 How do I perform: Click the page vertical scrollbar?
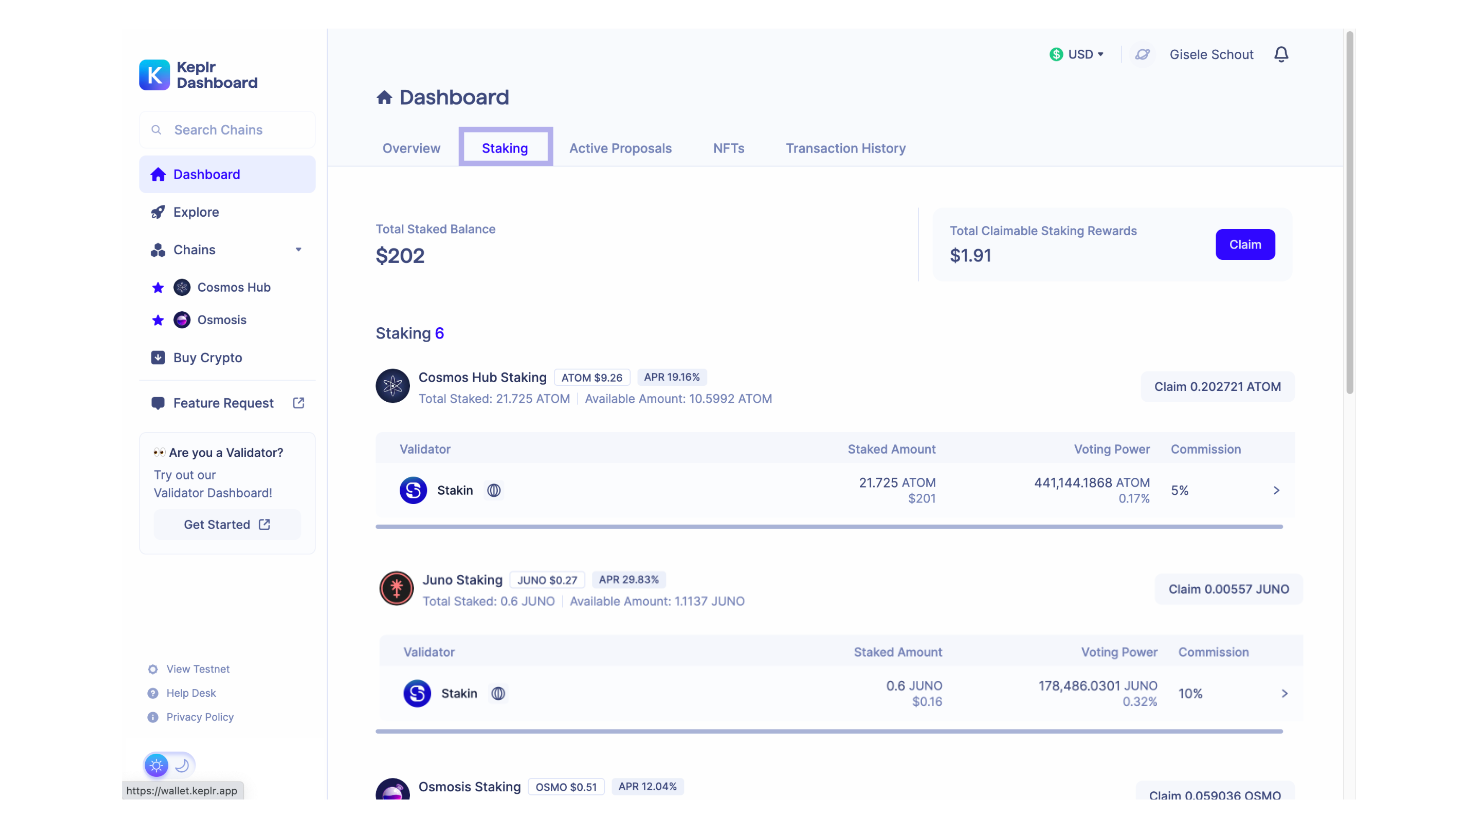coord(1350,212)
